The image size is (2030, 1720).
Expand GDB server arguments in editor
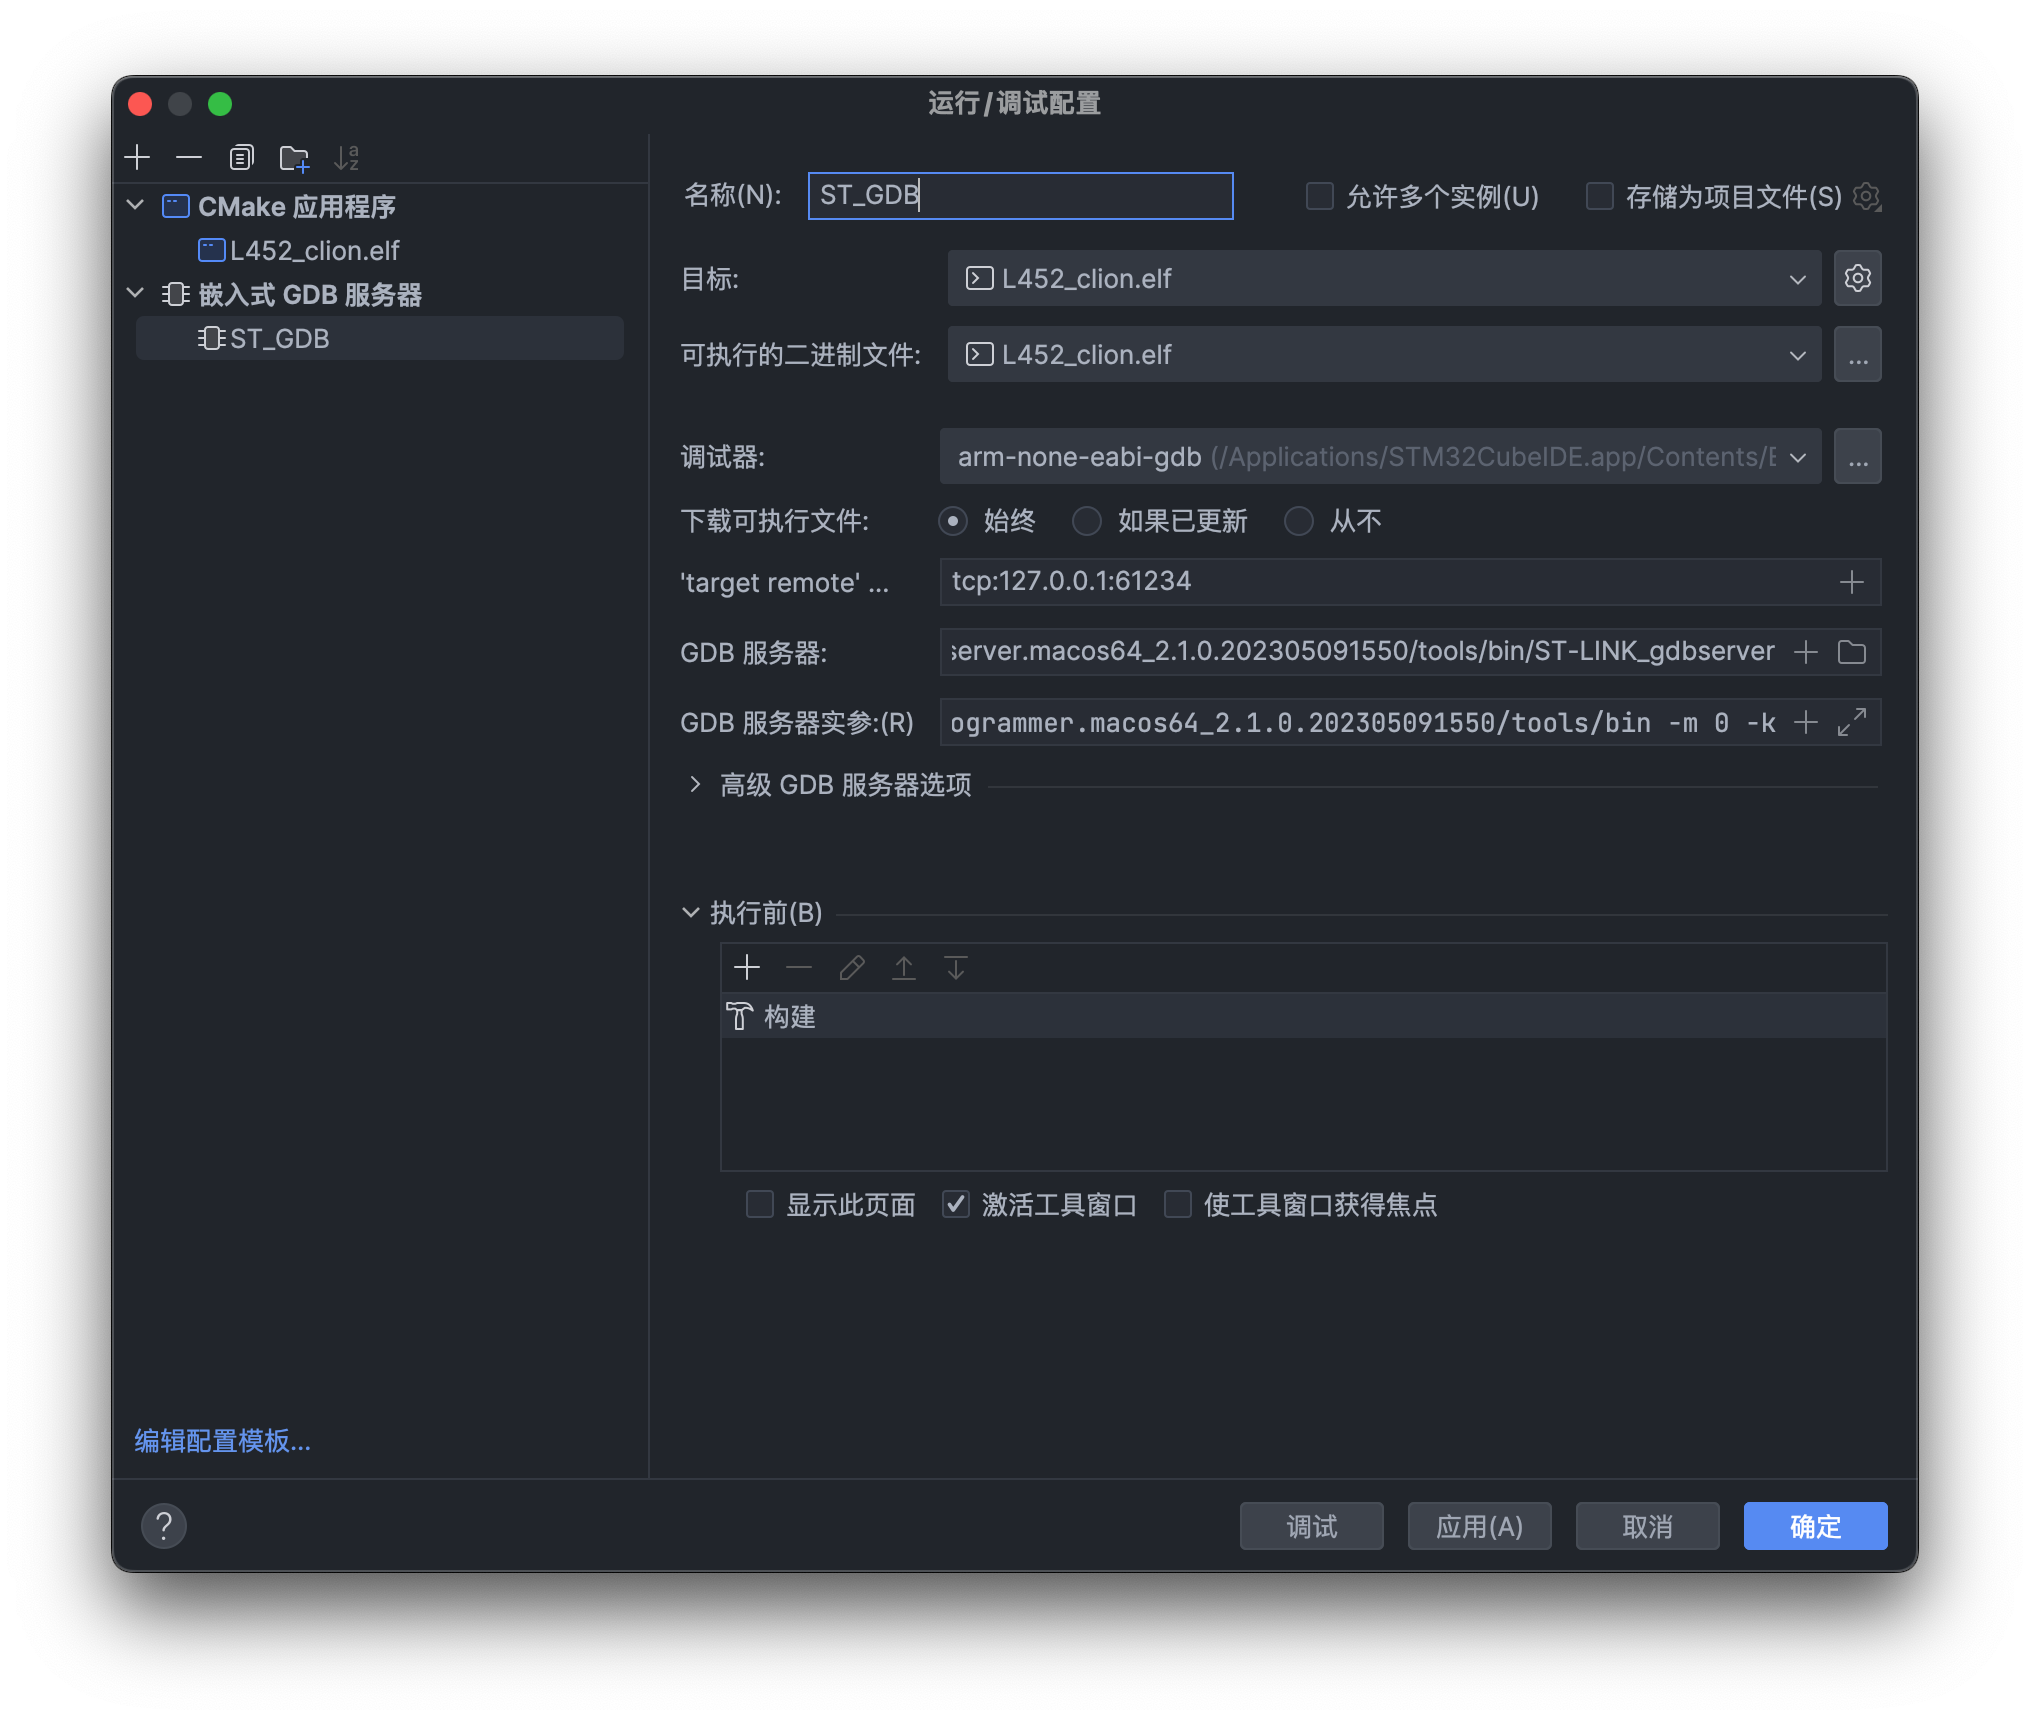pyautogui.click(x=1851, y=721)
